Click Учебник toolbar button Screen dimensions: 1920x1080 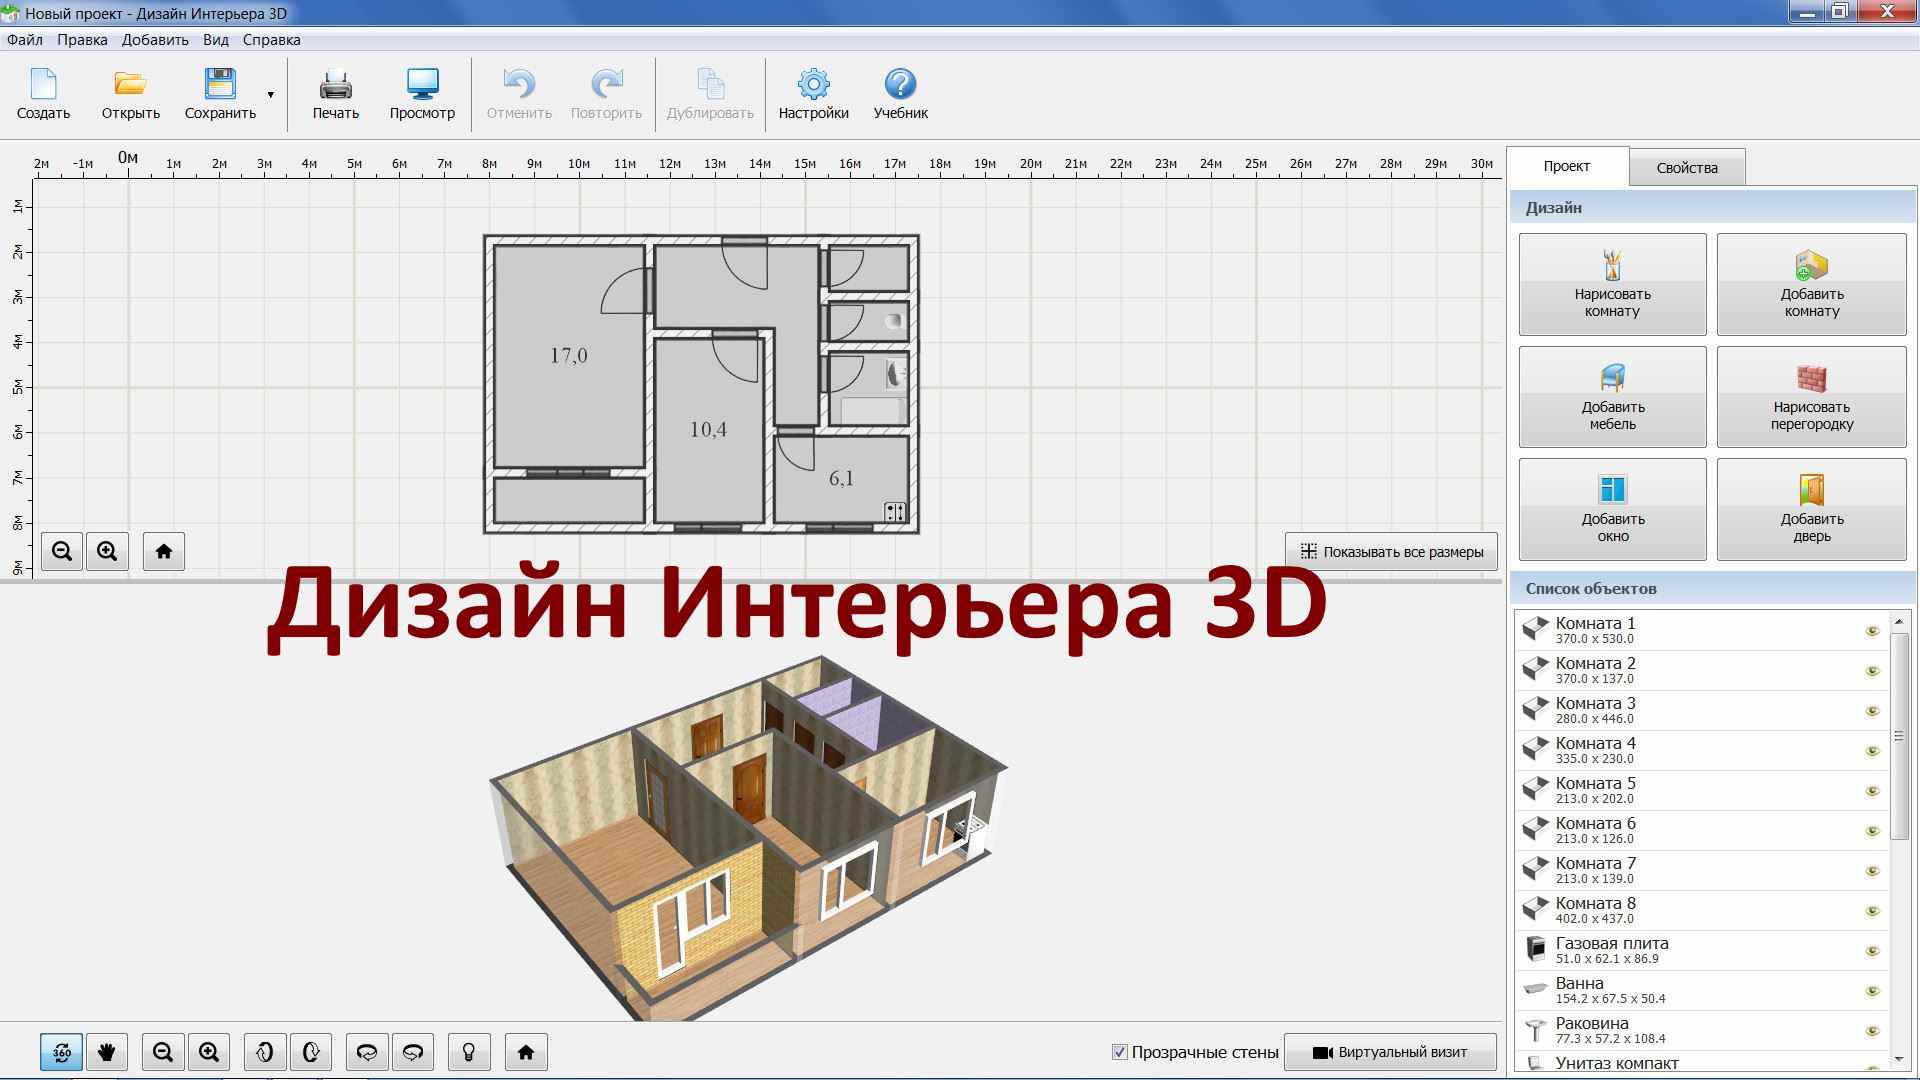pyautogui.click(x=899, y=92)
